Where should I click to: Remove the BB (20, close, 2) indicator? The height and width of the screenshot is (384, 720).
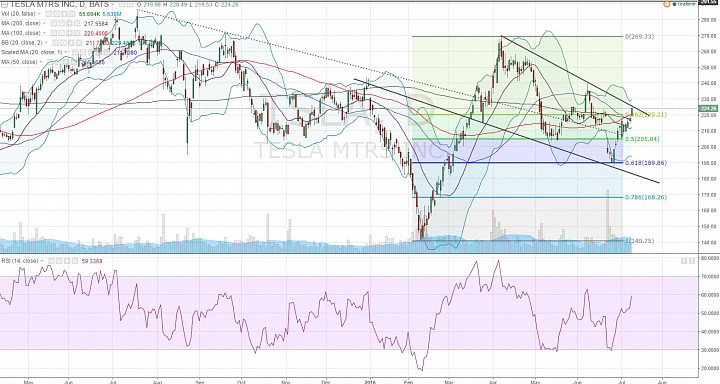coord(79,43)
